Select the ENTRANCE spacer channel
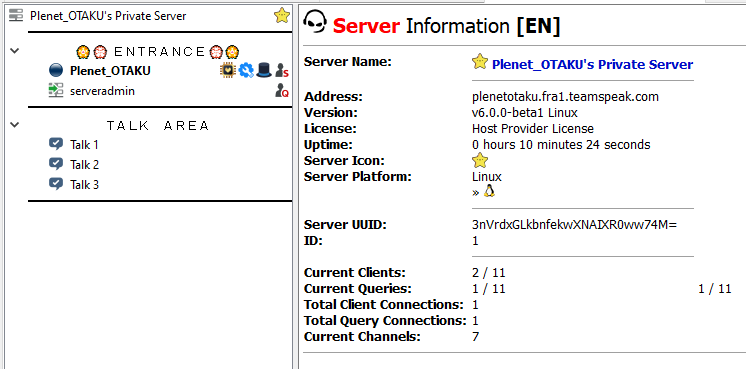Screen dimensions: 746x369 (157, 51)
